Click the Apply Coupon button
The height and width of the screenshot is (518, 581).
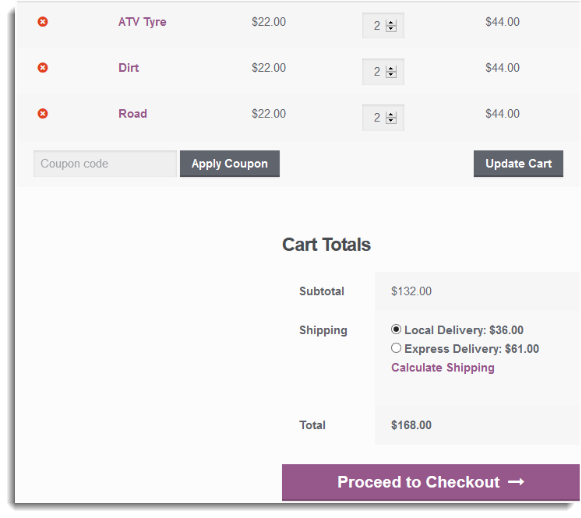pos(230,163)
